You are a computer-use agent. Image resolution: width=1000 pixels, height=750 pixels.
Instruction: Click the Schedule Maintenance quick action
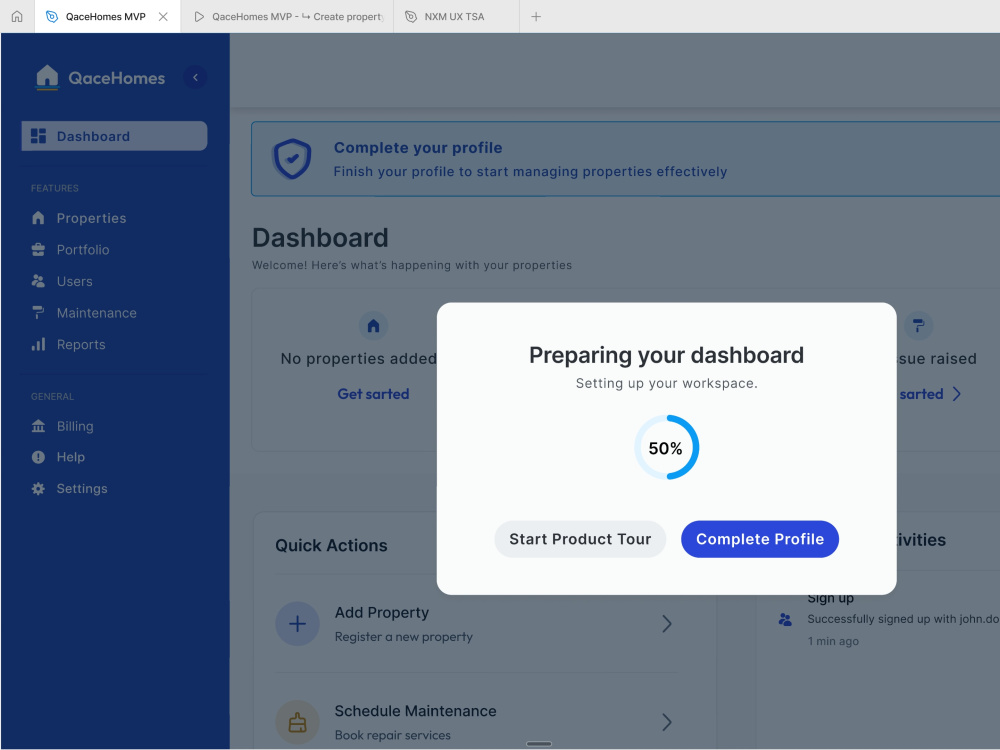[x=475, y=723]
